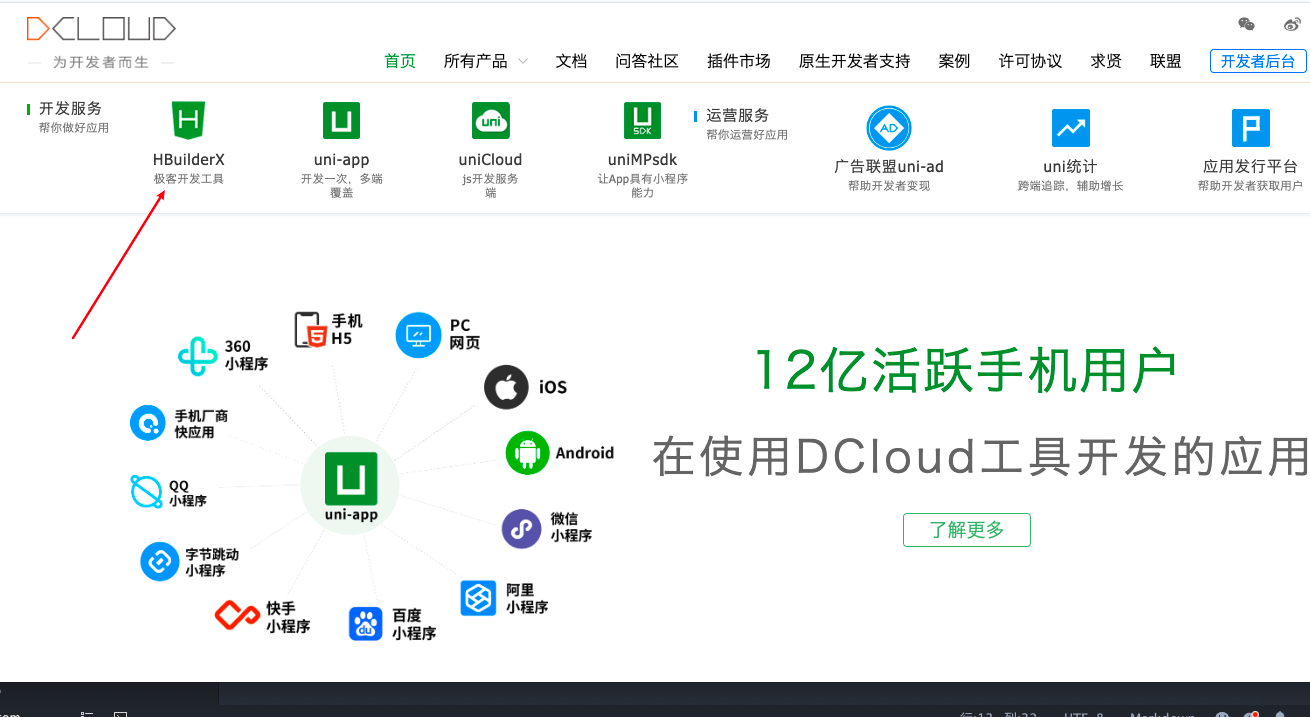
Task: Click 帮助开发者获取用户 description text
Action: point(1250,186)
